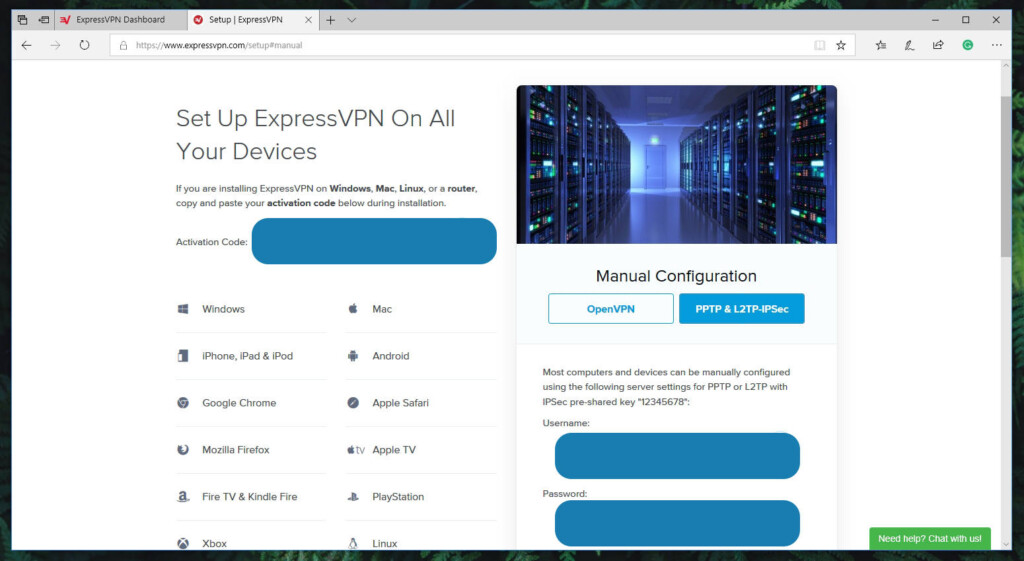1024x561 pixels.
Task: Click the iPhone, iPad & iPod device icon
Action: click(x=183, y=356)
